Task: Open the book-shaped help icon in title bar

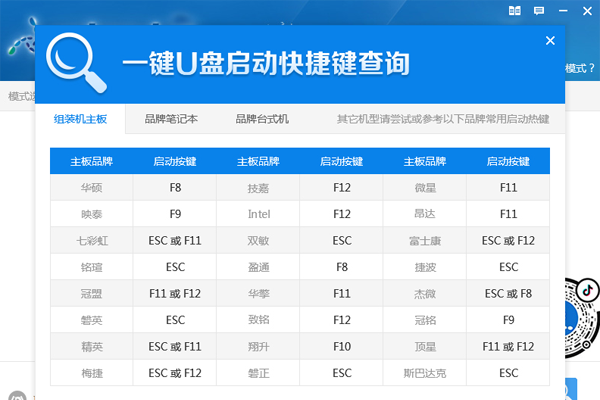Action: (x=515, y=11)
